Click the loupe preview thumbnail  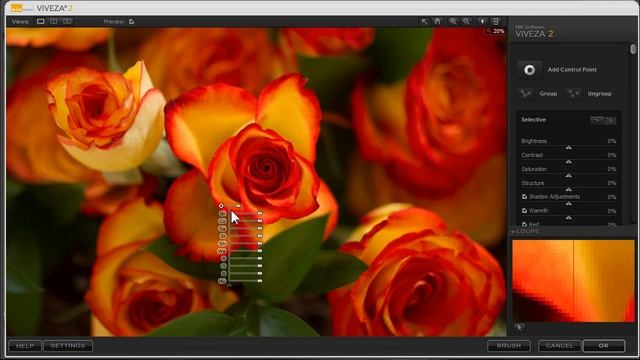tap(573, 281)
